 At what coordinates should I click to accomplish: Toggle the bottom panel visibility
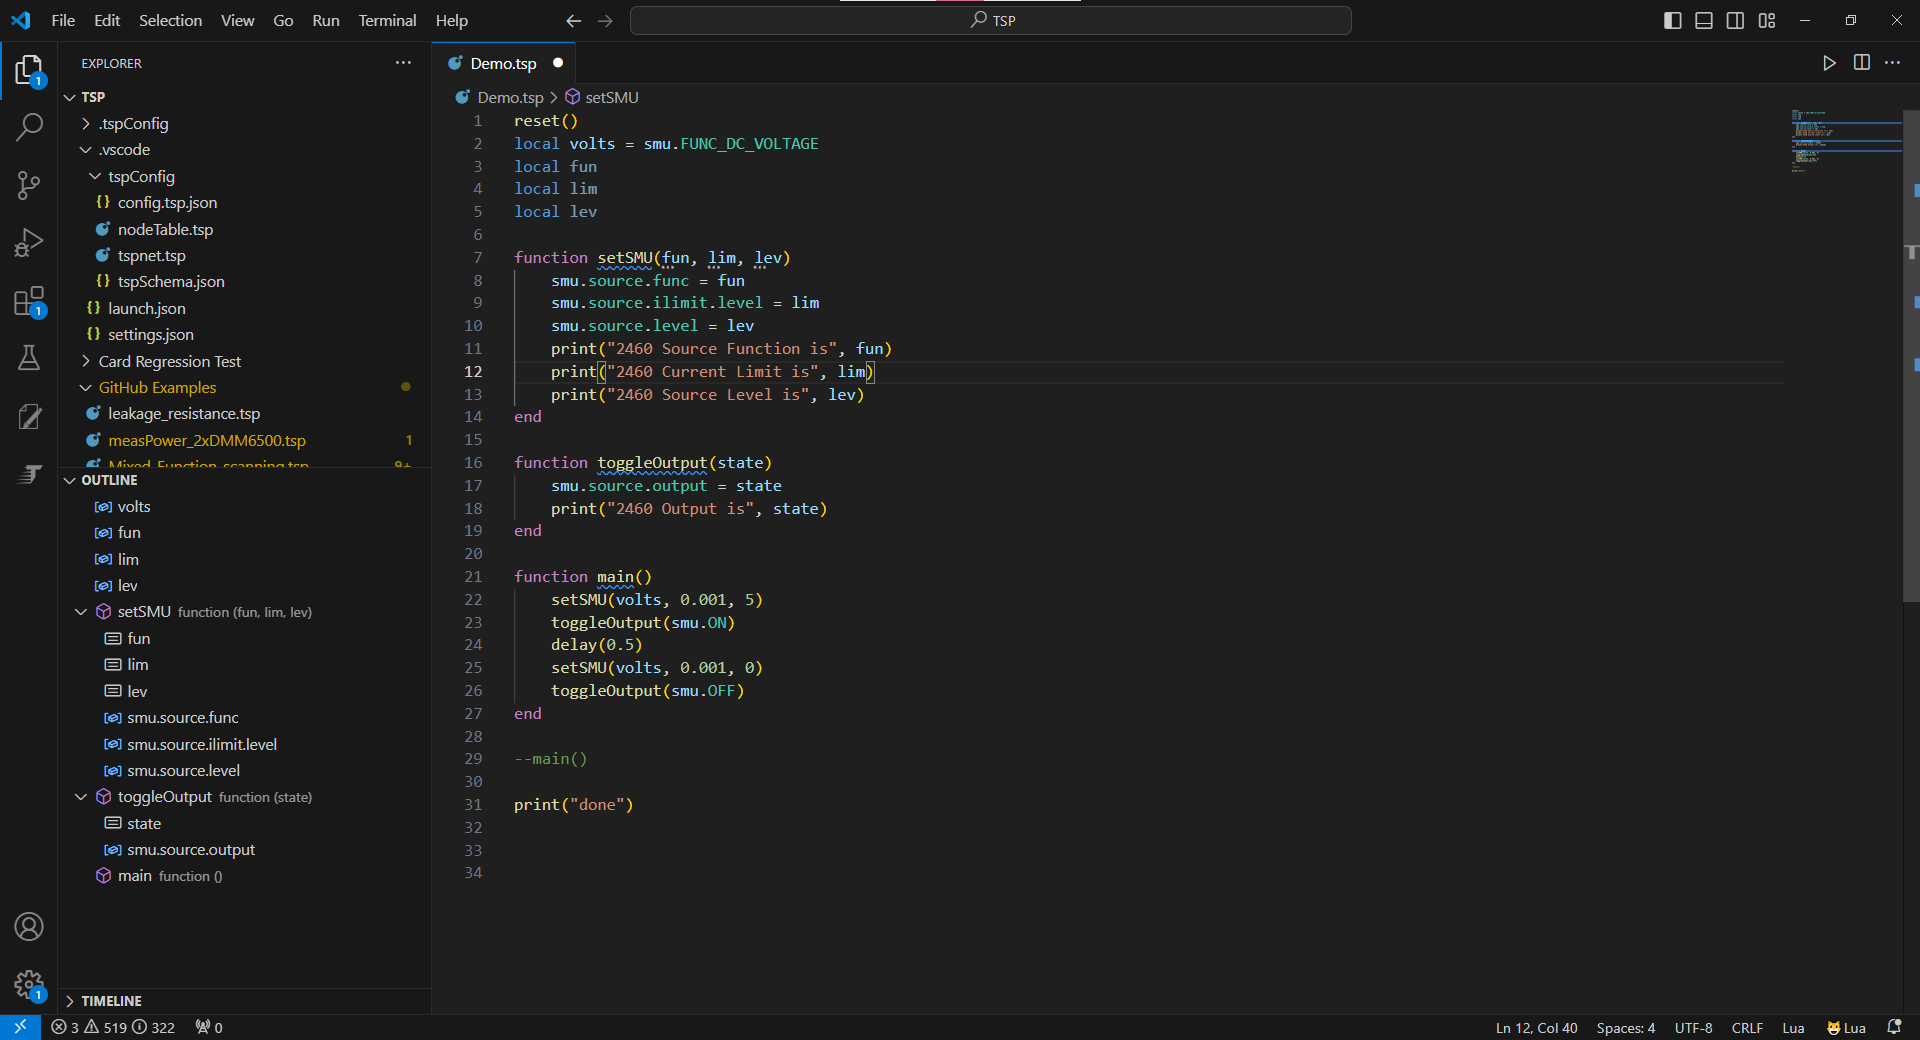(x=1704, y=21)
